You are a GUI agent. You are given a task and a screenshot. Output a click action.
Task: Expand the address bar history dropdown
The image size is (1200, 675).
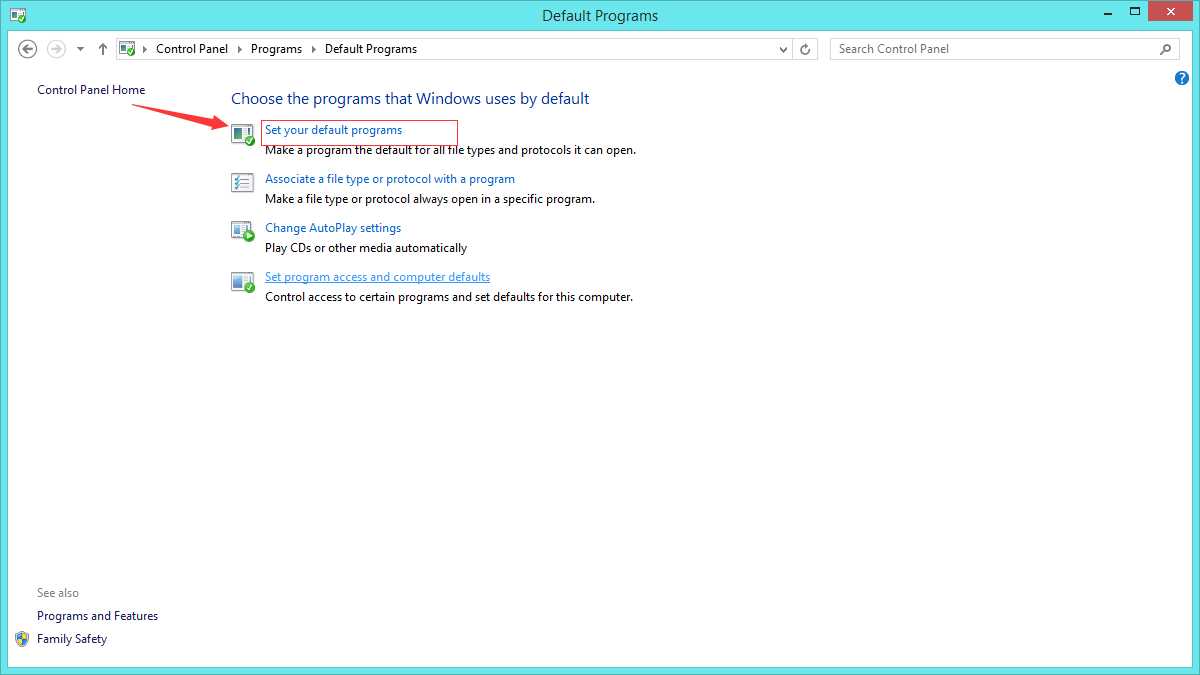point(784,48)
